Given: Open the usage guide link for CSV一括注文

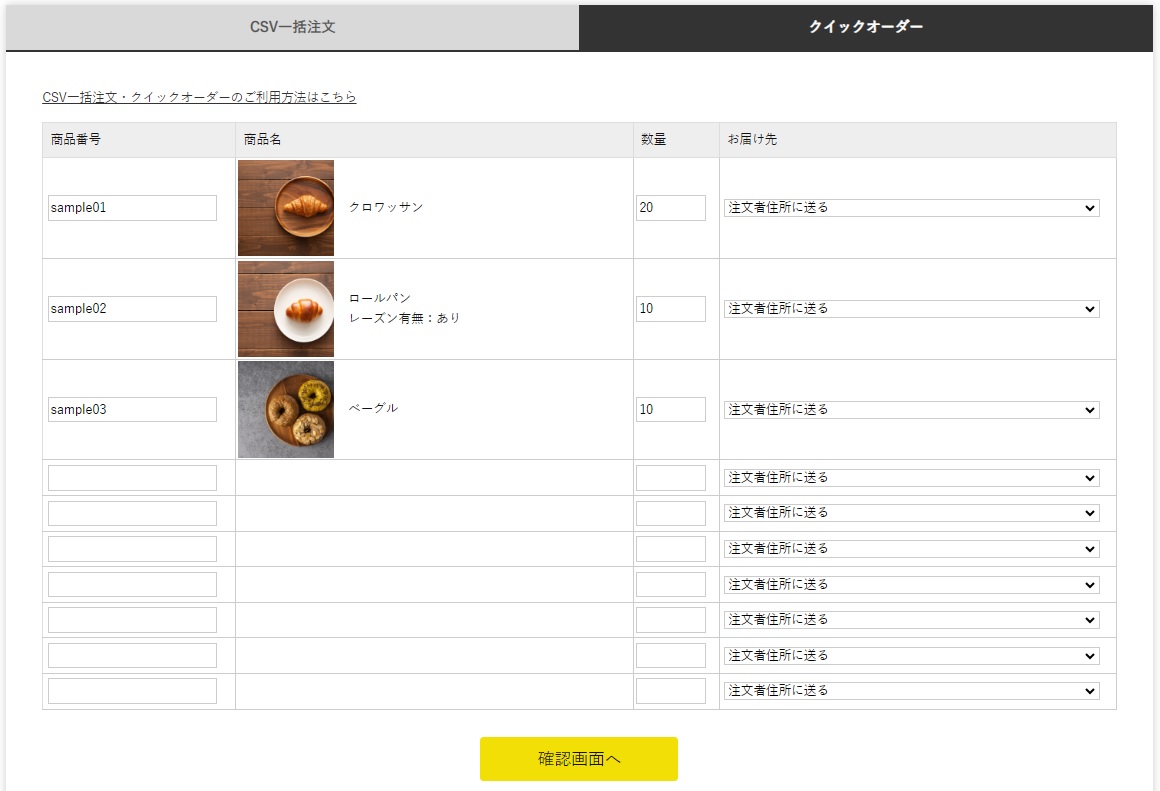Looking at the screenshot, I should (199, 97).
